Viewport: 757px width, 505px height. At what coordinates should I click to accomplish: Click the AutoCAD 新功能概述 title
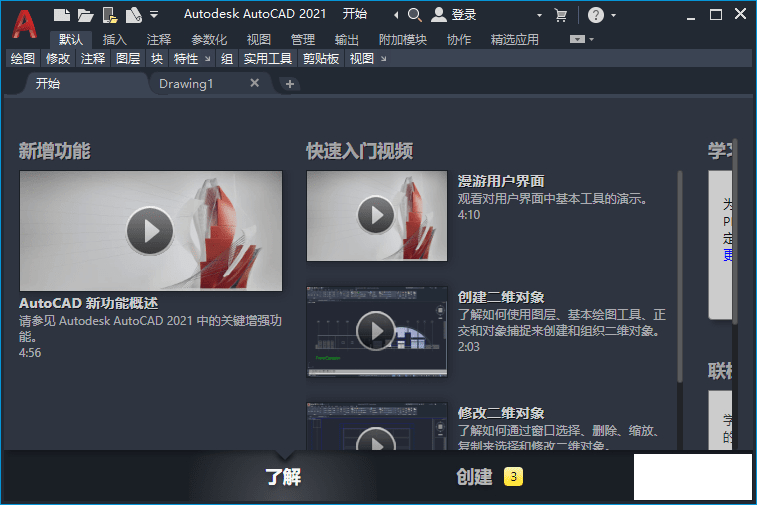coord(88,303)
